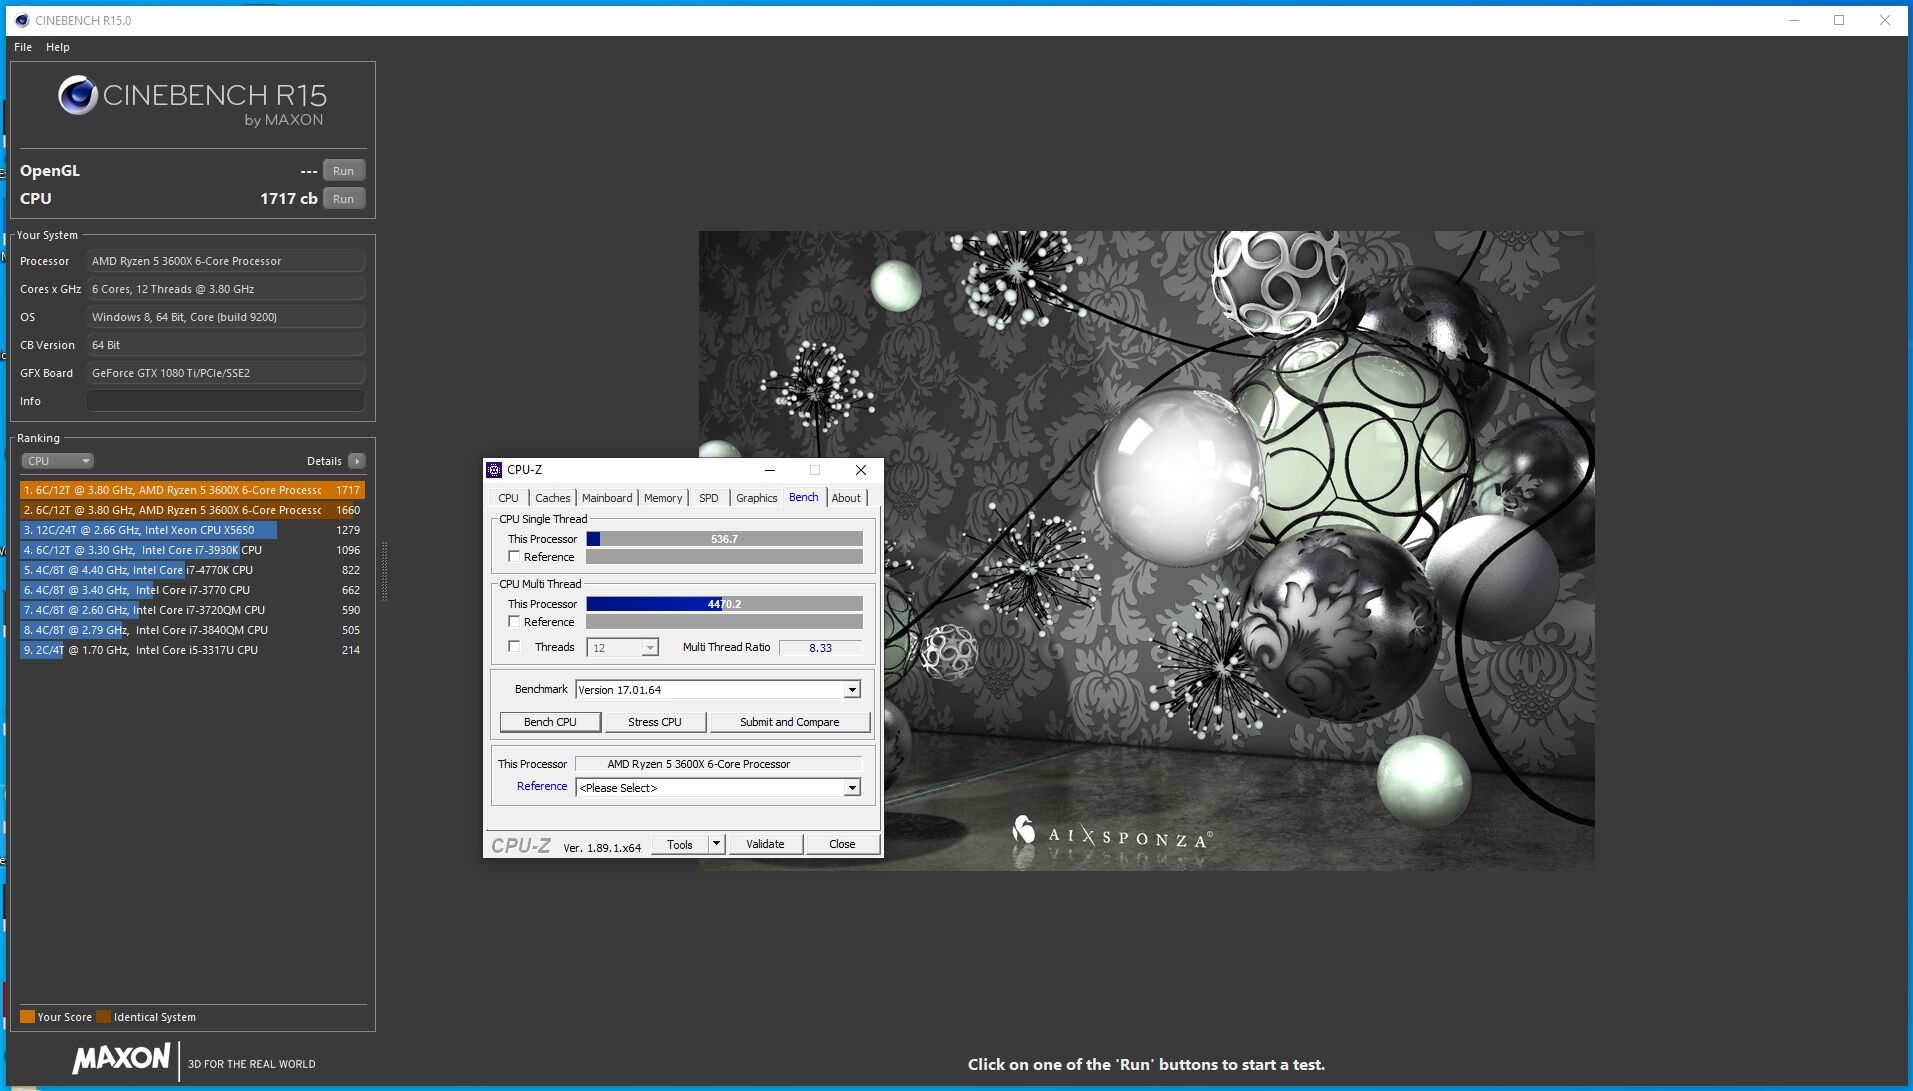Click the MAXON logo at bottom left
Screen dimensions: 1913x1091
[x=121, y=1059]
